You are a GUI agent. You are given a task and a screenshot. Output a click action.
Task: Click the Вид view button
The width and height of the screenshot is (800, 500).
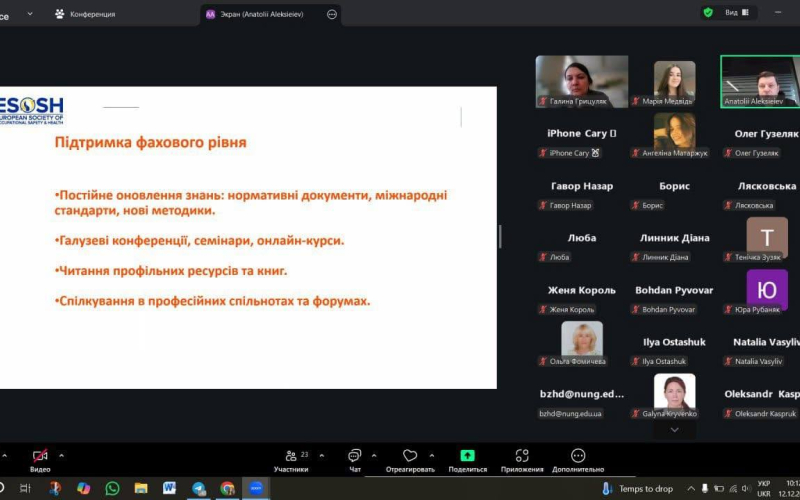[735, 12]
